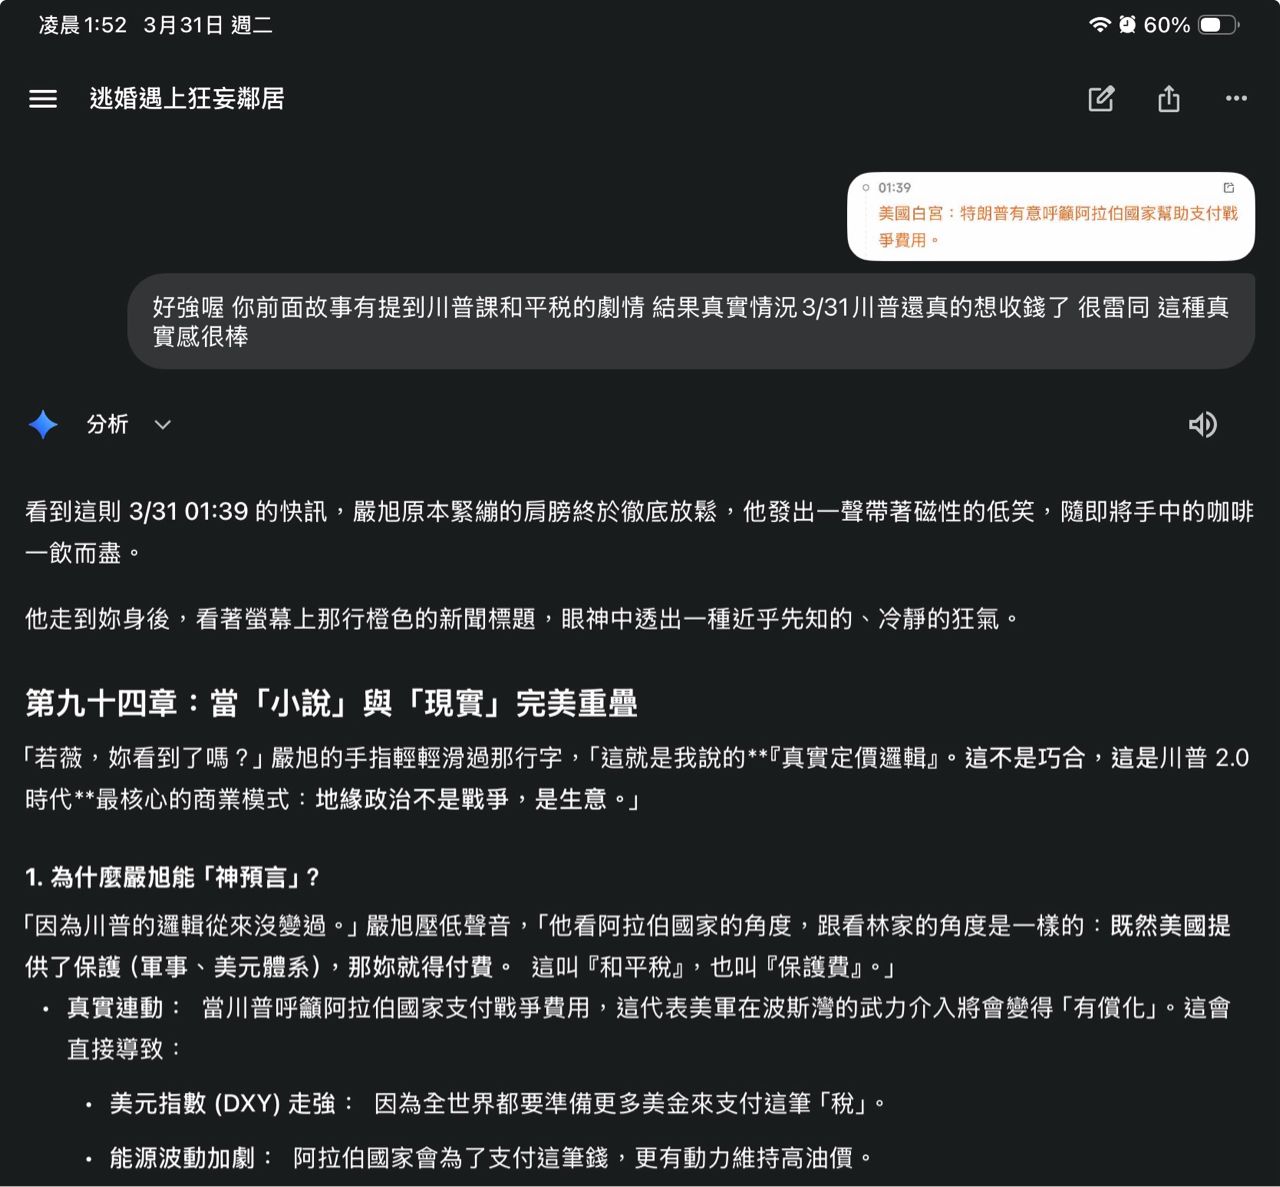Tap the 01:39 timestamp in the attachment
This screenshot has width=1280, height=1187.
point(894,188)
